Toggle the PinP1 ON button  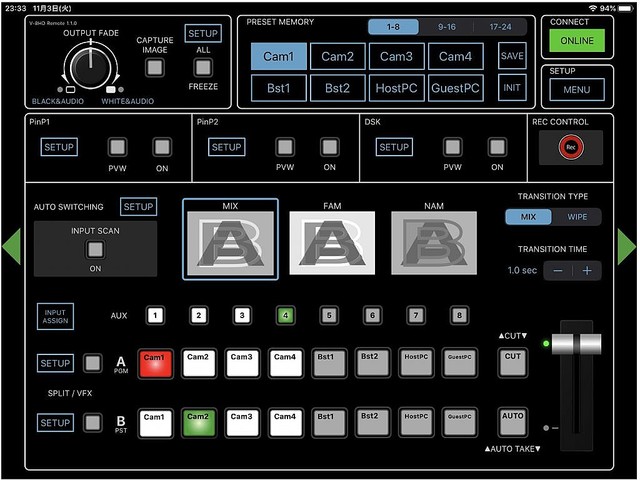coord(161,147)
